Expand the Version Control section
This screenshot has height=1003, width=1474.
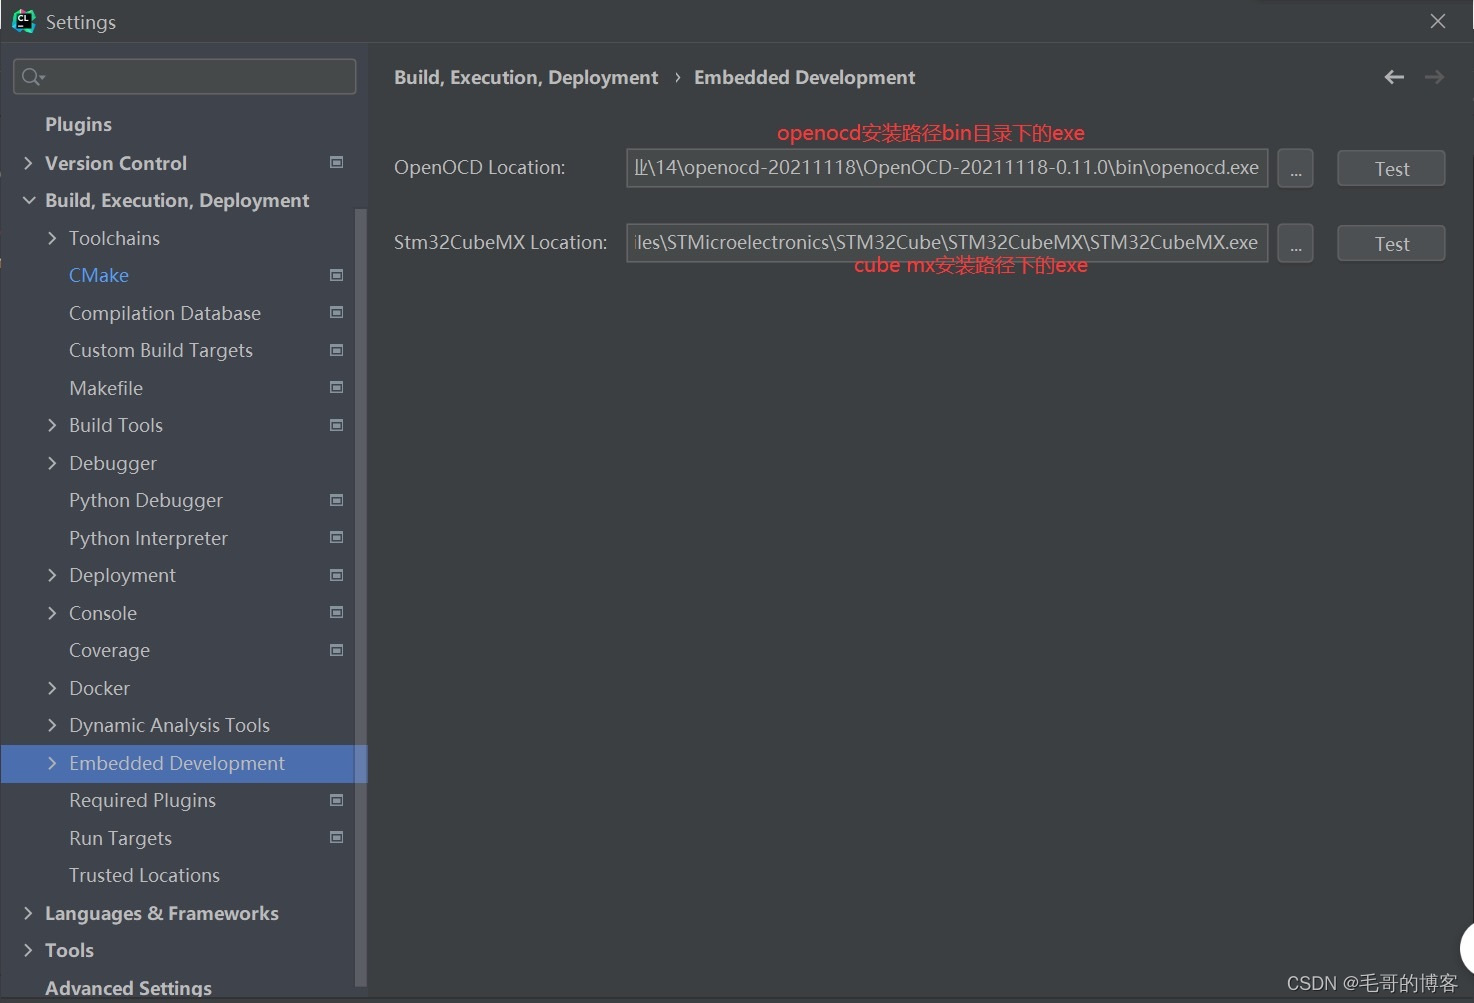(x=28, y=163)
